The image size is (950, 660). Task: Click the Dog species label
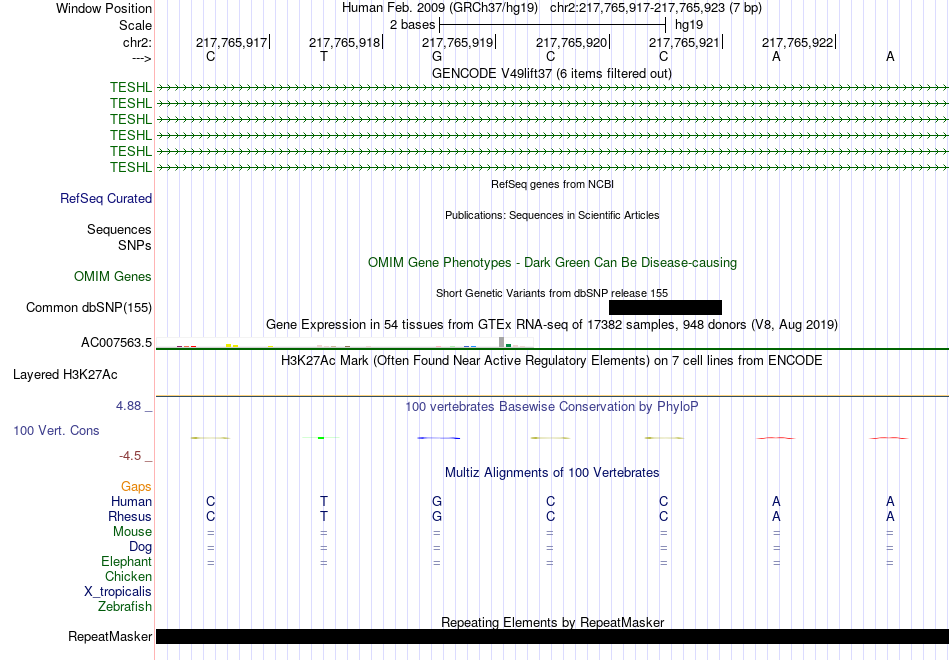pos(141,547)
